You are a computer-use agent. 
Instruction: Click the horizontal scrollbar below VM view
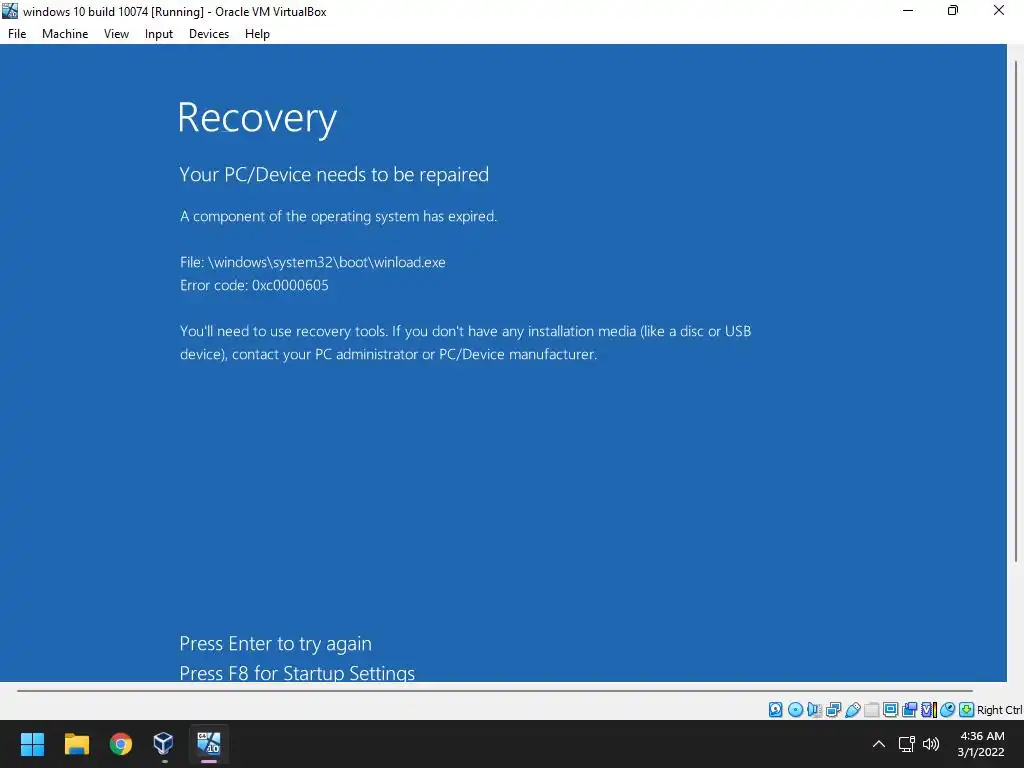[x=495, y=690]
